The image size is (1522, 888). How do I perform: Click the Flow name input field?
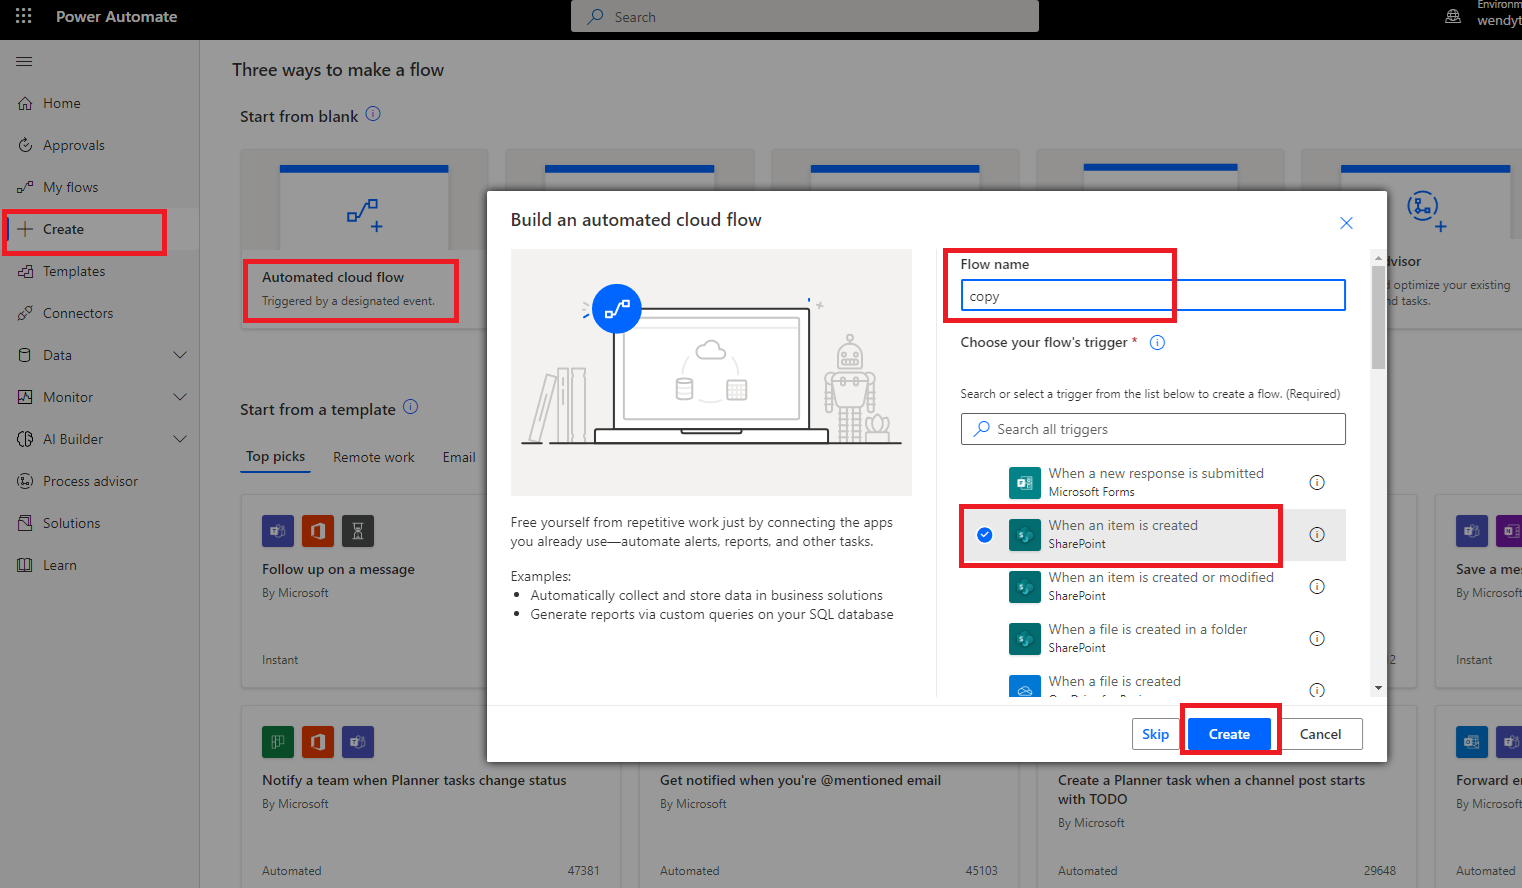click(x=1153, y=296)
